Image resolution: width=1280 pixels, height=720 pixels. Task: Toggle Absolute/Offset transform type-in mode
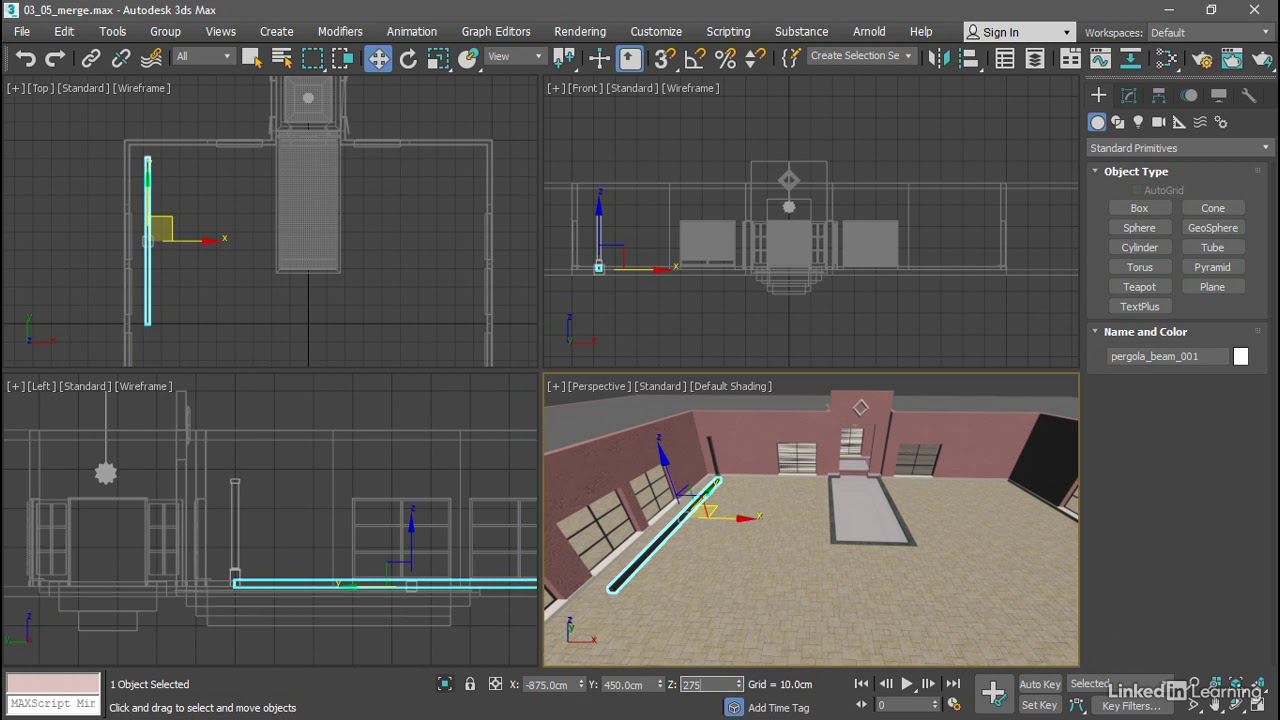tap(495, 684)
